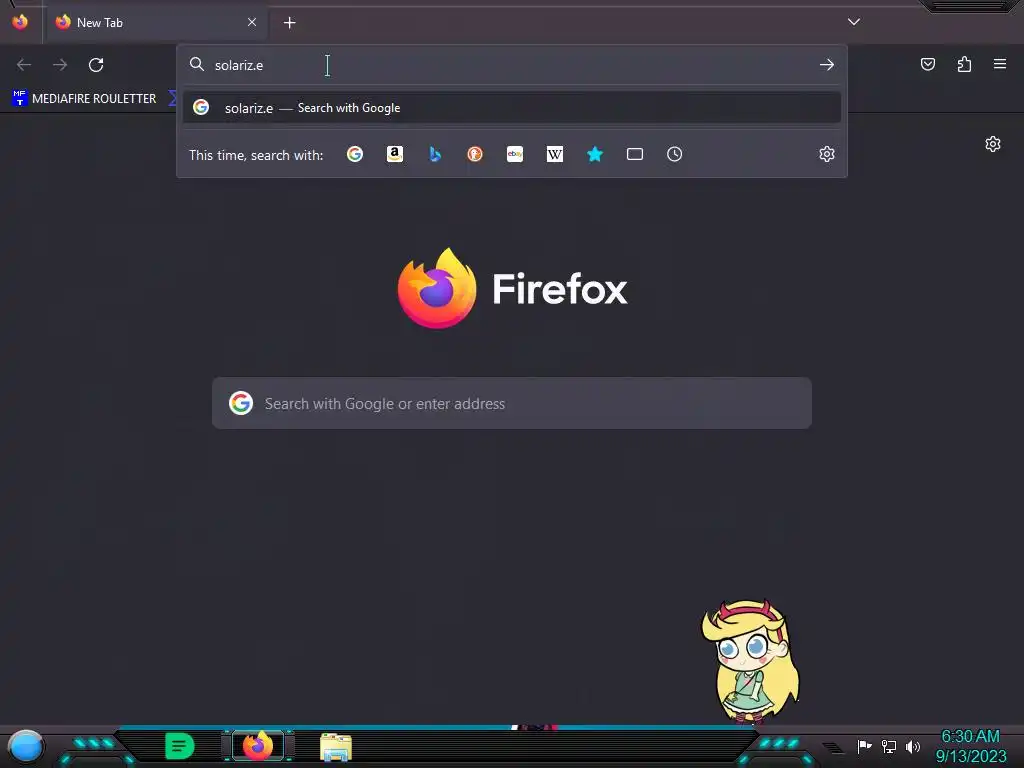Search open tabs with the tab icon
The height and width of the screenshot is (768, 1024).
[x=635, y=154]
